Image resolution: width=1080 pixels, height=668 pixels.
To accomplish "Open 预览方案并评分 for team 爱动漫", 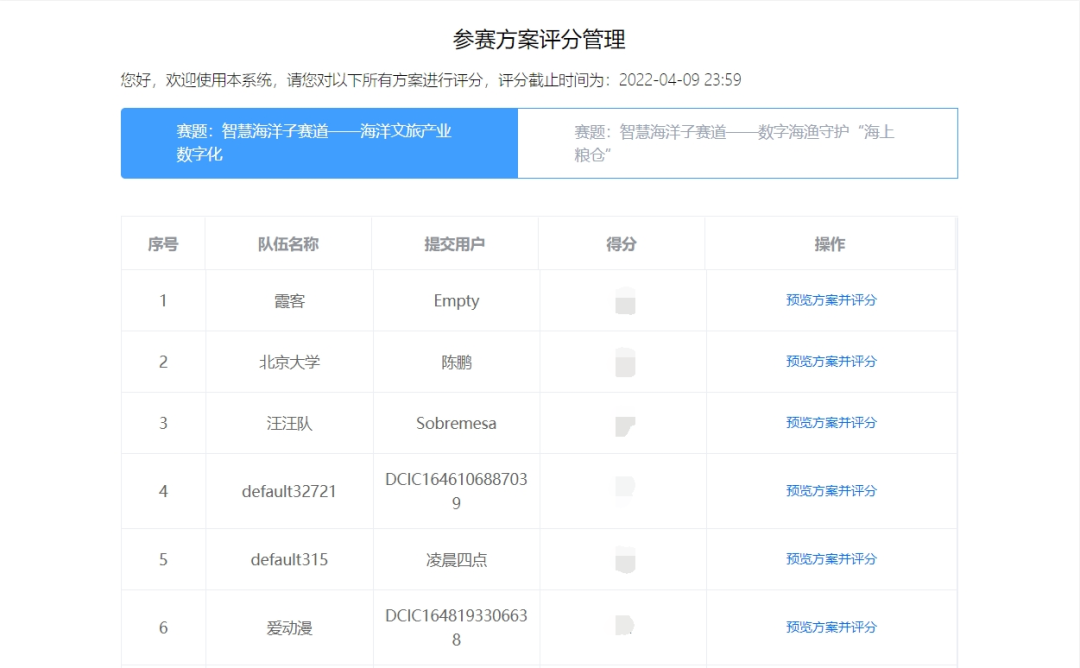I will [x=831, y=627].
